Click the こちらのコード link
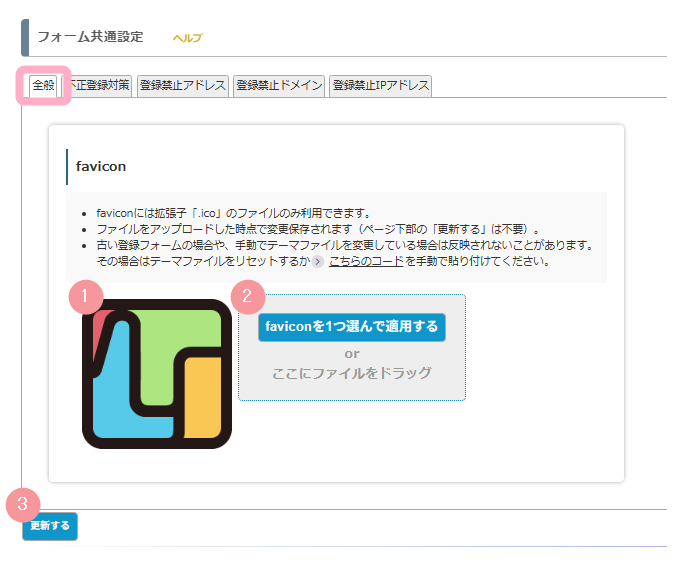The width and height of the screenshot is (683, 564). click(x=366, y=261)
